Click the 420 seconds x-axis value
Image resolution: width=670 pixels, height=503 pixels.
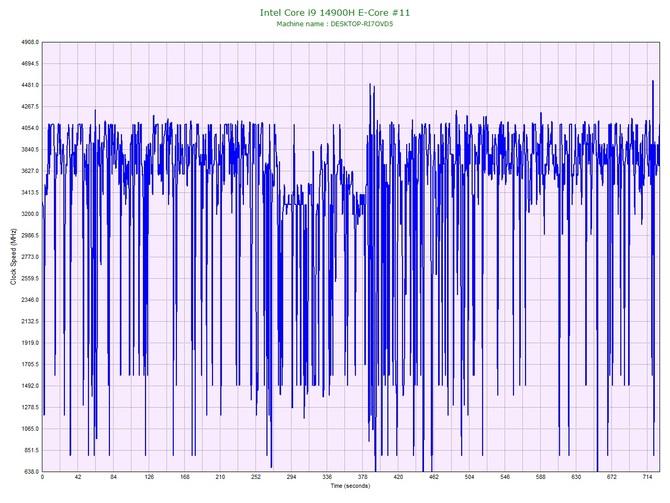[398, 477]
